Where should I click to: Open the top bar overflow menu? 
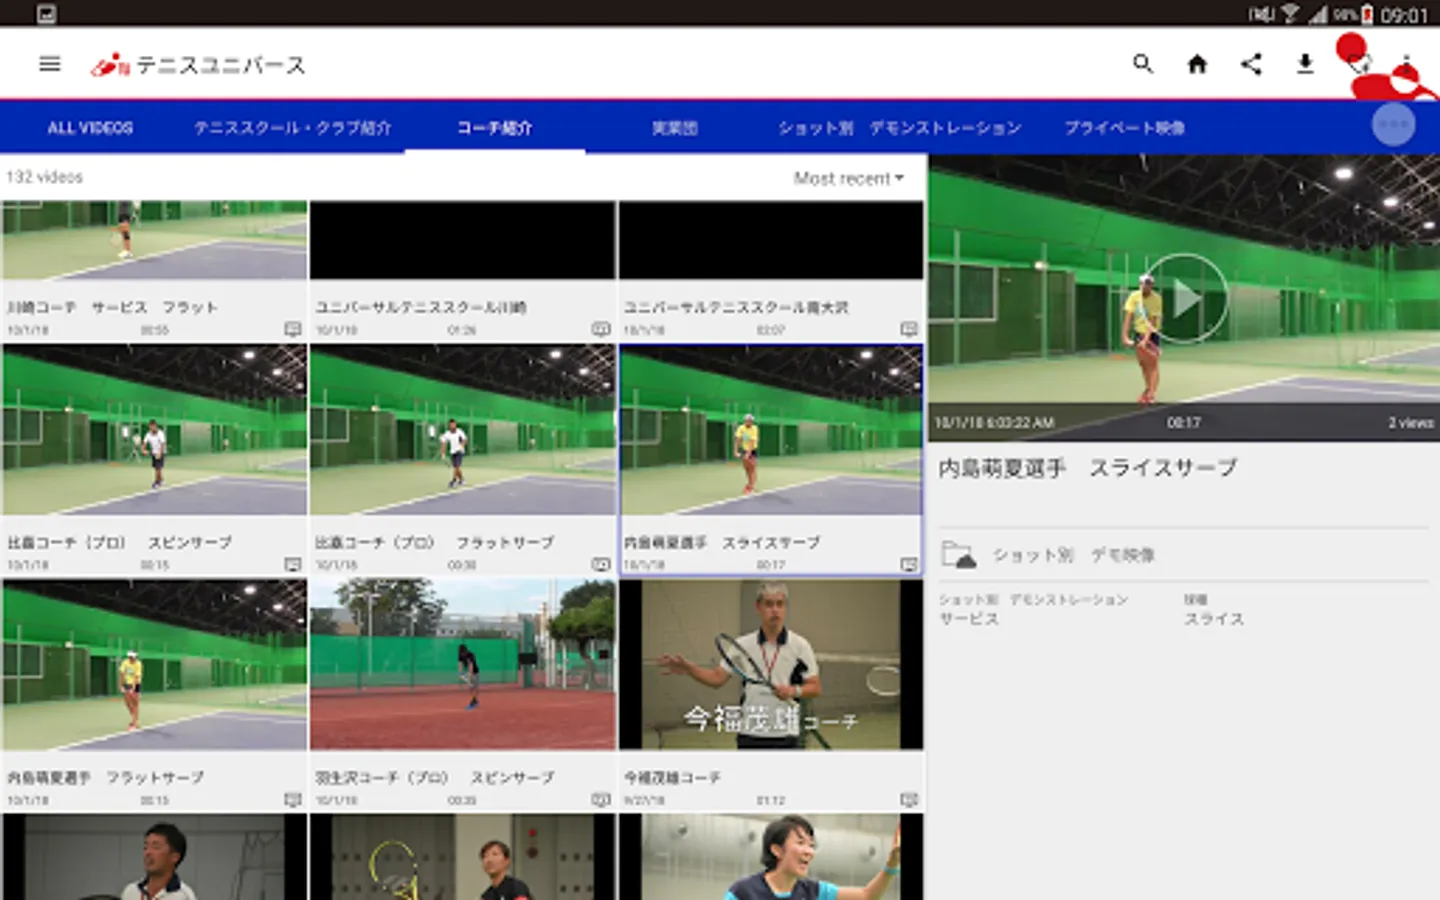click(1406, 64)
